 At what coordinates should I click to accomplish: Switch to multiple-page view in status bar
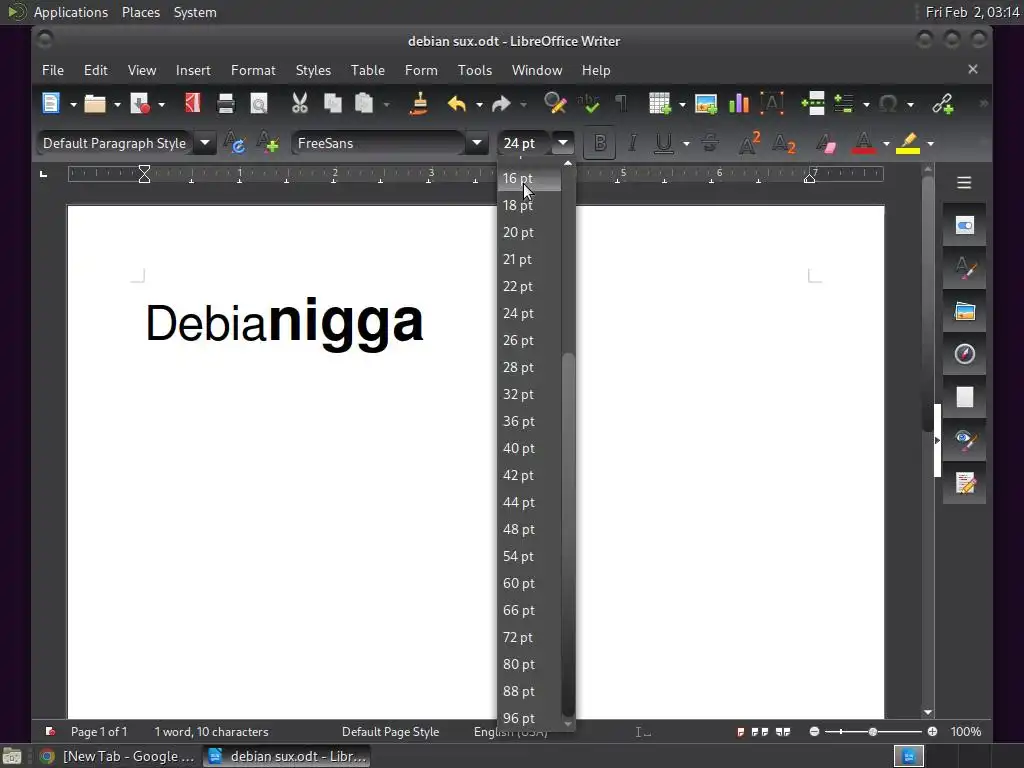coord(760,732)
